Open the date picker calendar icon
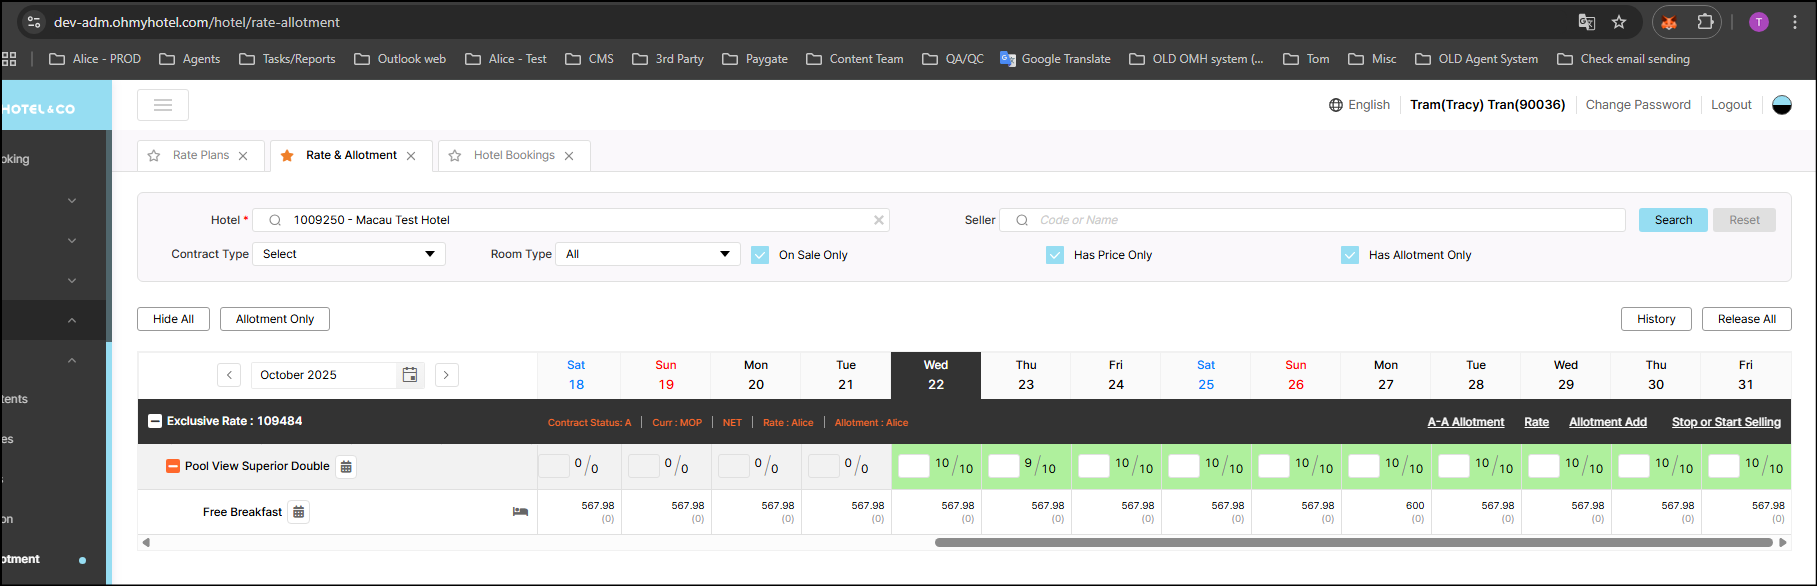This screenshot has width=1817, height=586. click(x=410, y=375)
